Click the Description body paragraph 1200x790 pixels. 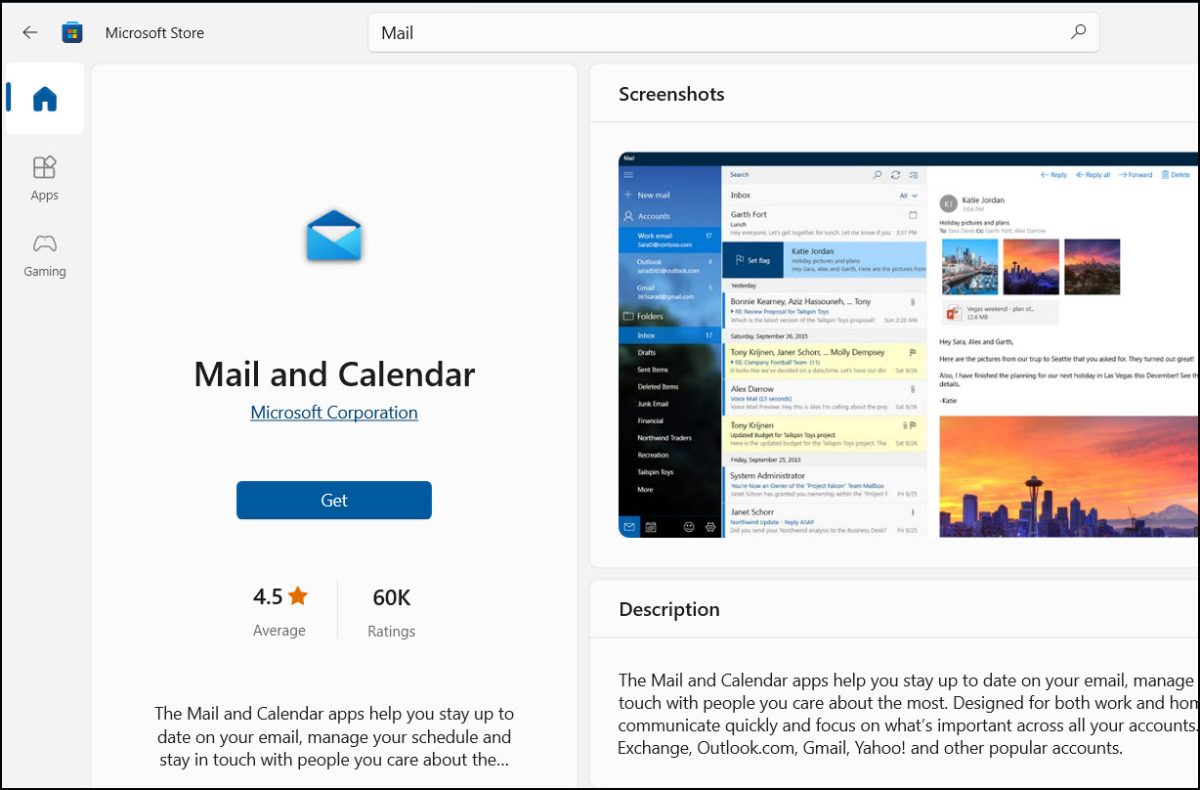(908, 714)
